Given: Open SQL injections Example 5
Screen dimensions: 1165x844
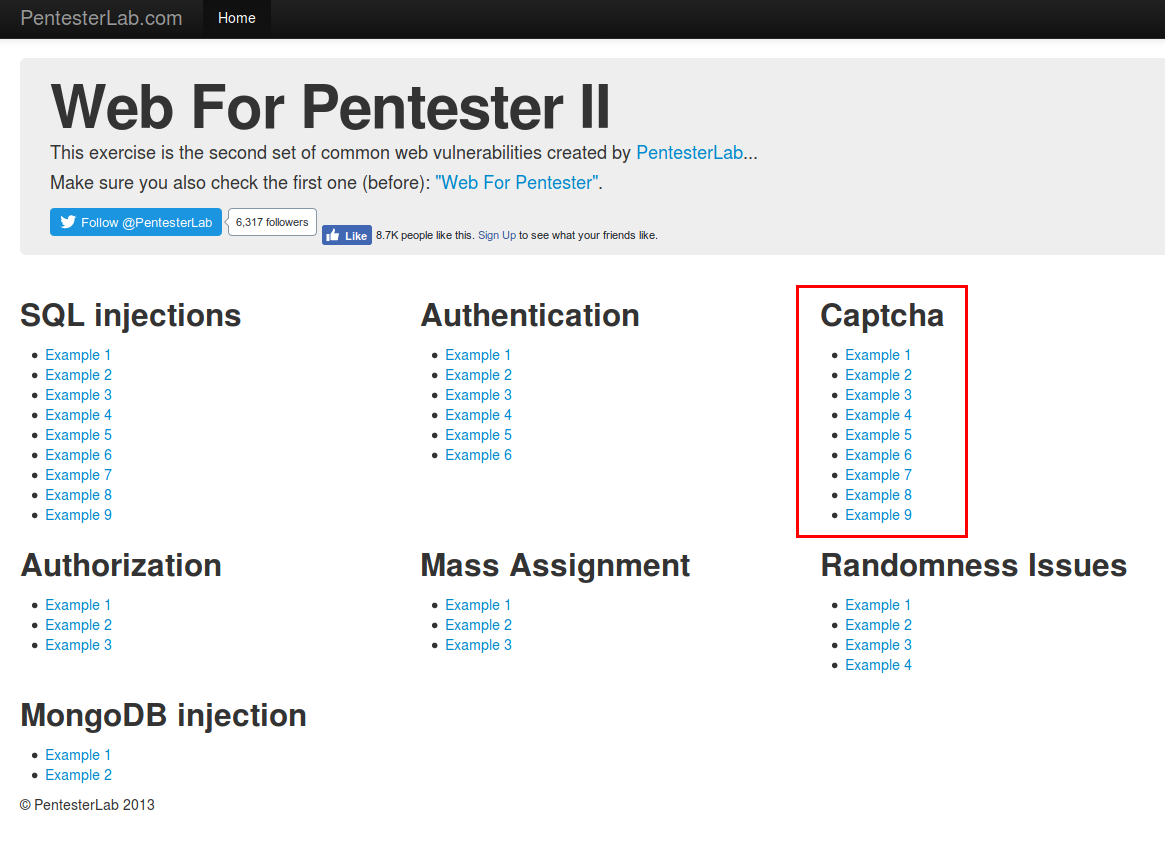Looking at the screenshot, I should [x=78, y=435].
